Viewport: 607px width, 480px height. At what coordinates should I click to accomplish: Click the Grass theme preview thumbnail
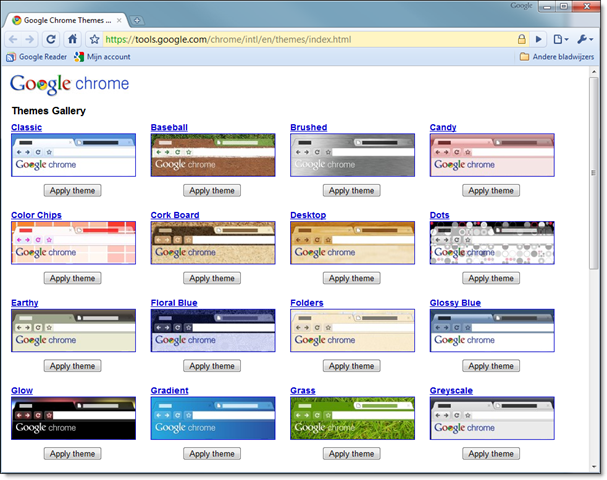click(352, 418)
